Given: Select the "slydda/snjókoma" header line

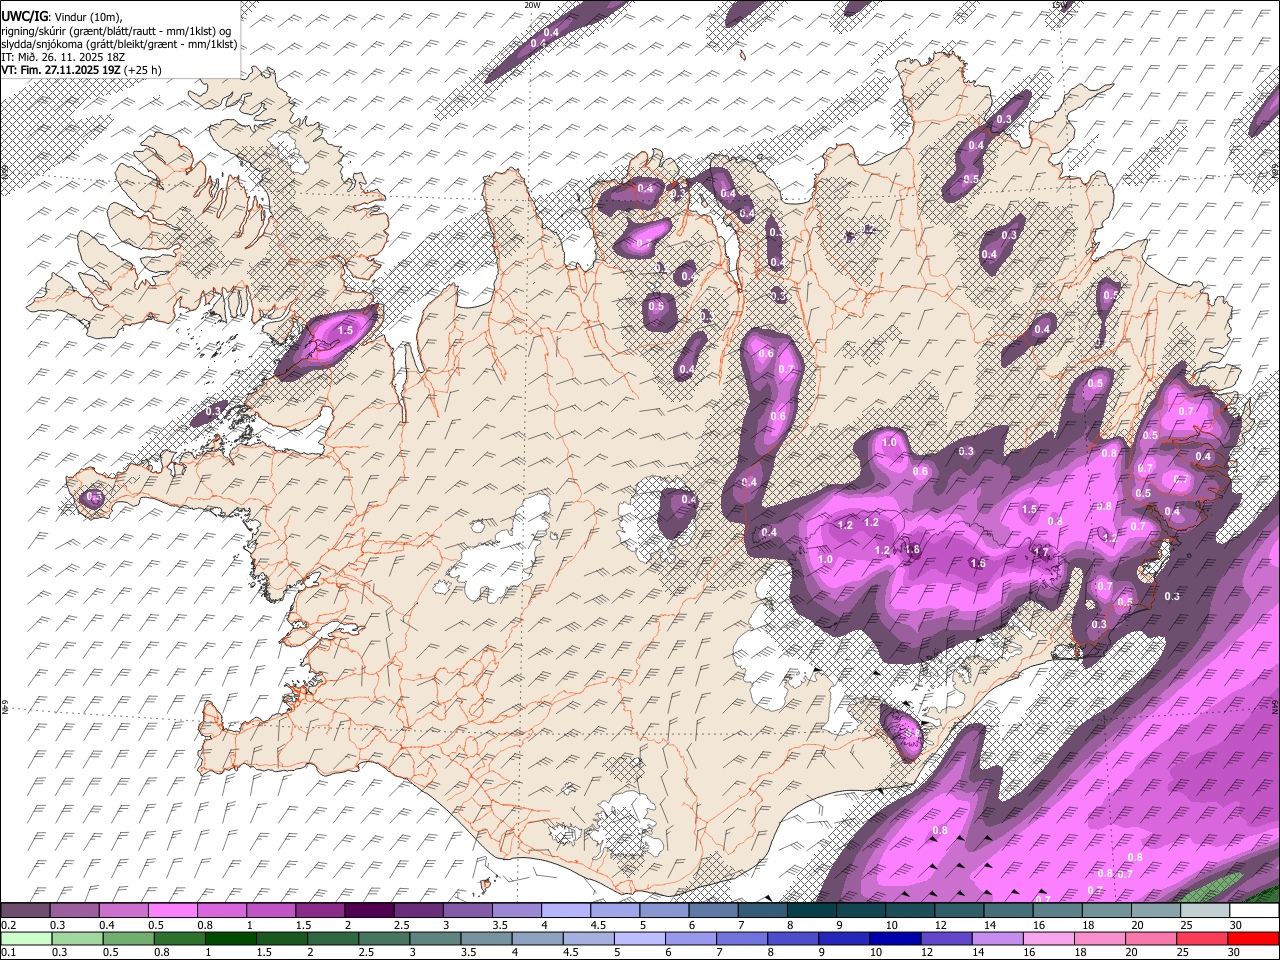Looking at the screenshot, I should 120,44.
